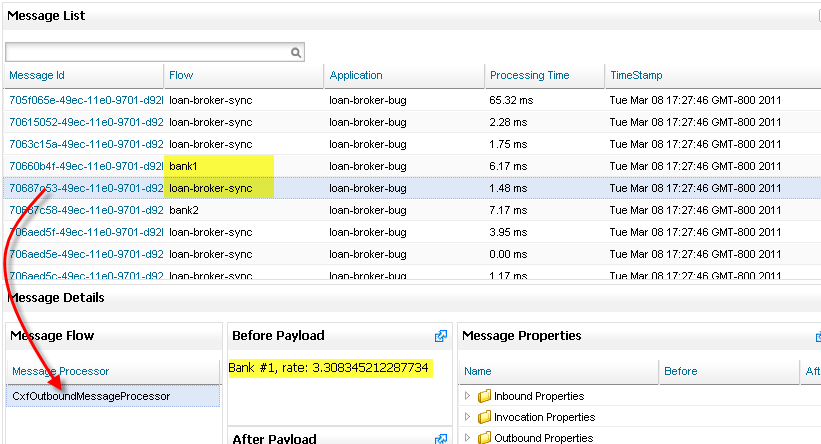Image resolution: width=821 pixels, height=444 pixels.
Task: Sort by Flow column header
Action: pyautogui.click(x=181, y=75)
